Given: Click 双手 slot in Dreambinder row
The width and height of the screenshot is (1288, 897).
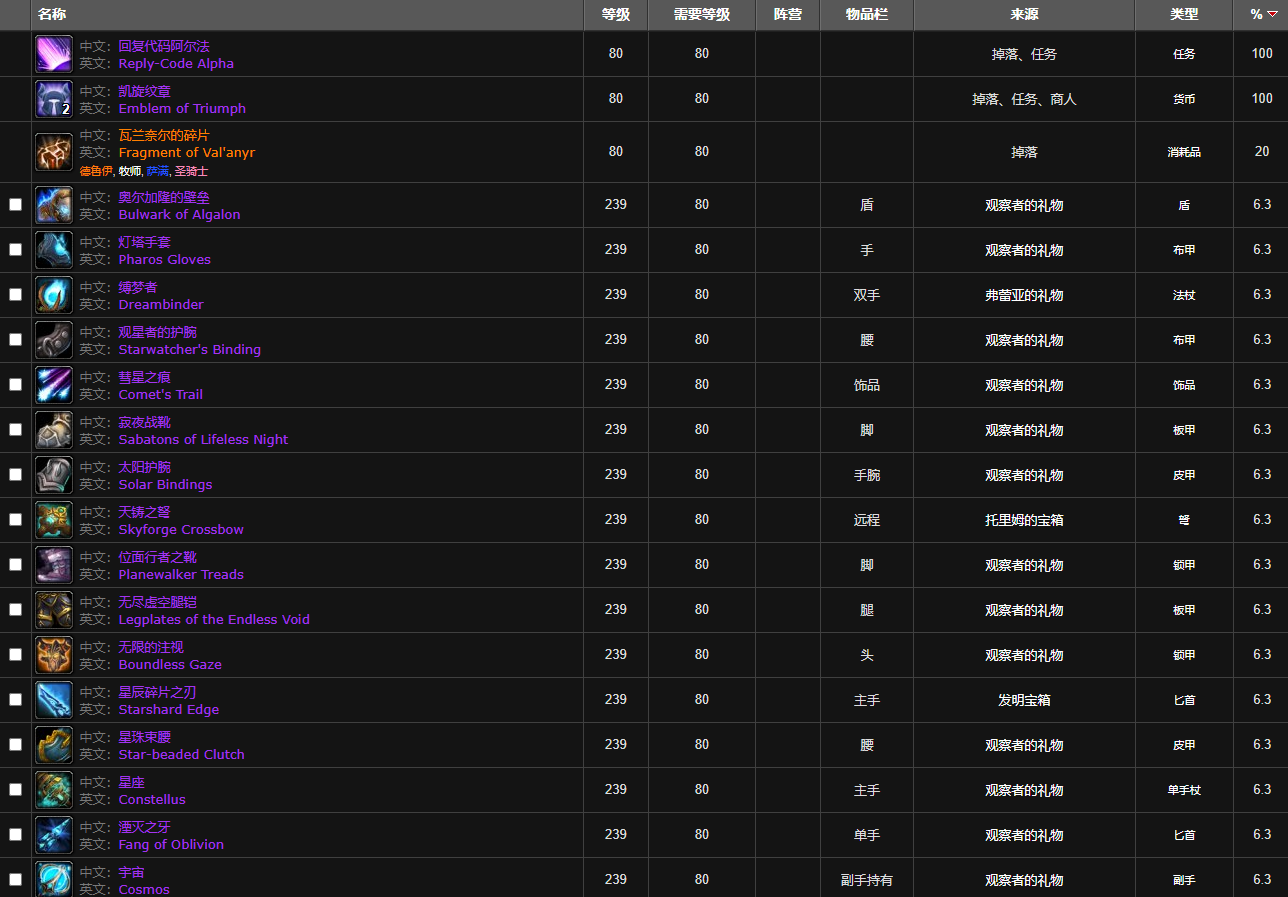Looking at the screenshot, I should 867,295.
